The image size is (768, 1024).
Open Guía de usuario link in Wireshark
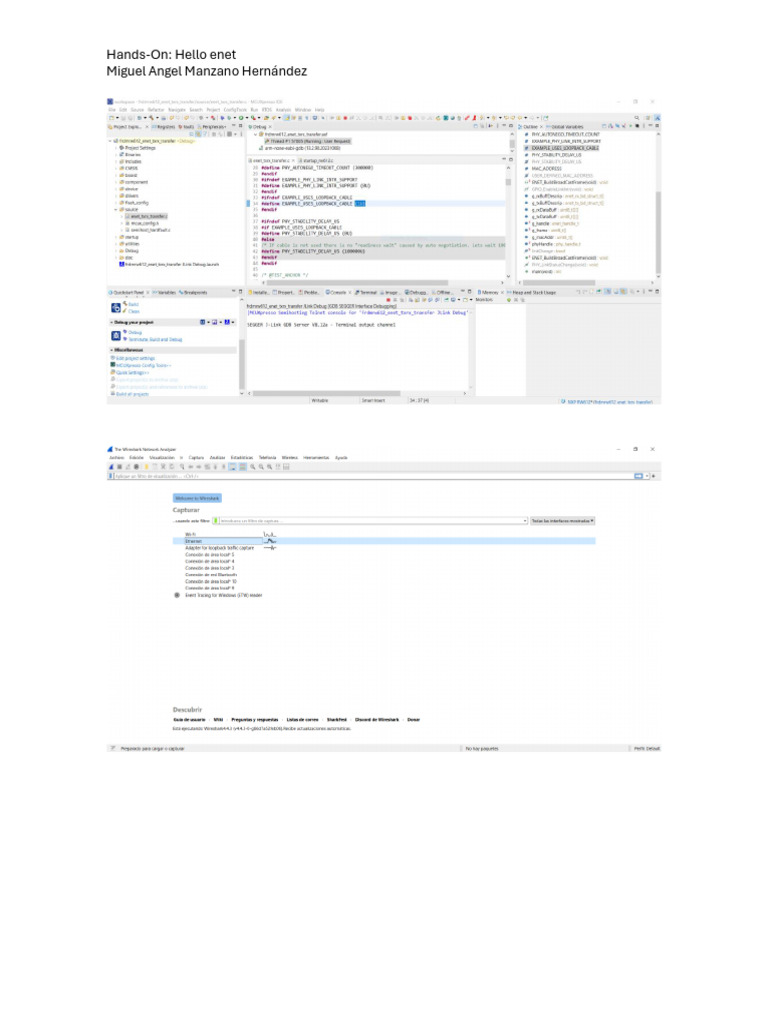[x=189, y=719]
